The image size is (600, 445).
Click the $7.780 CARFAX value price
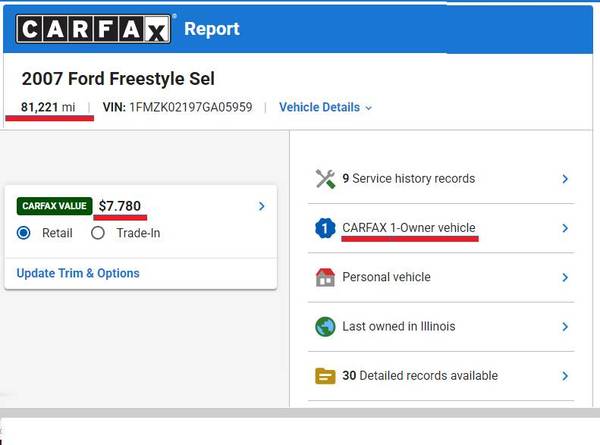point(119,207)
